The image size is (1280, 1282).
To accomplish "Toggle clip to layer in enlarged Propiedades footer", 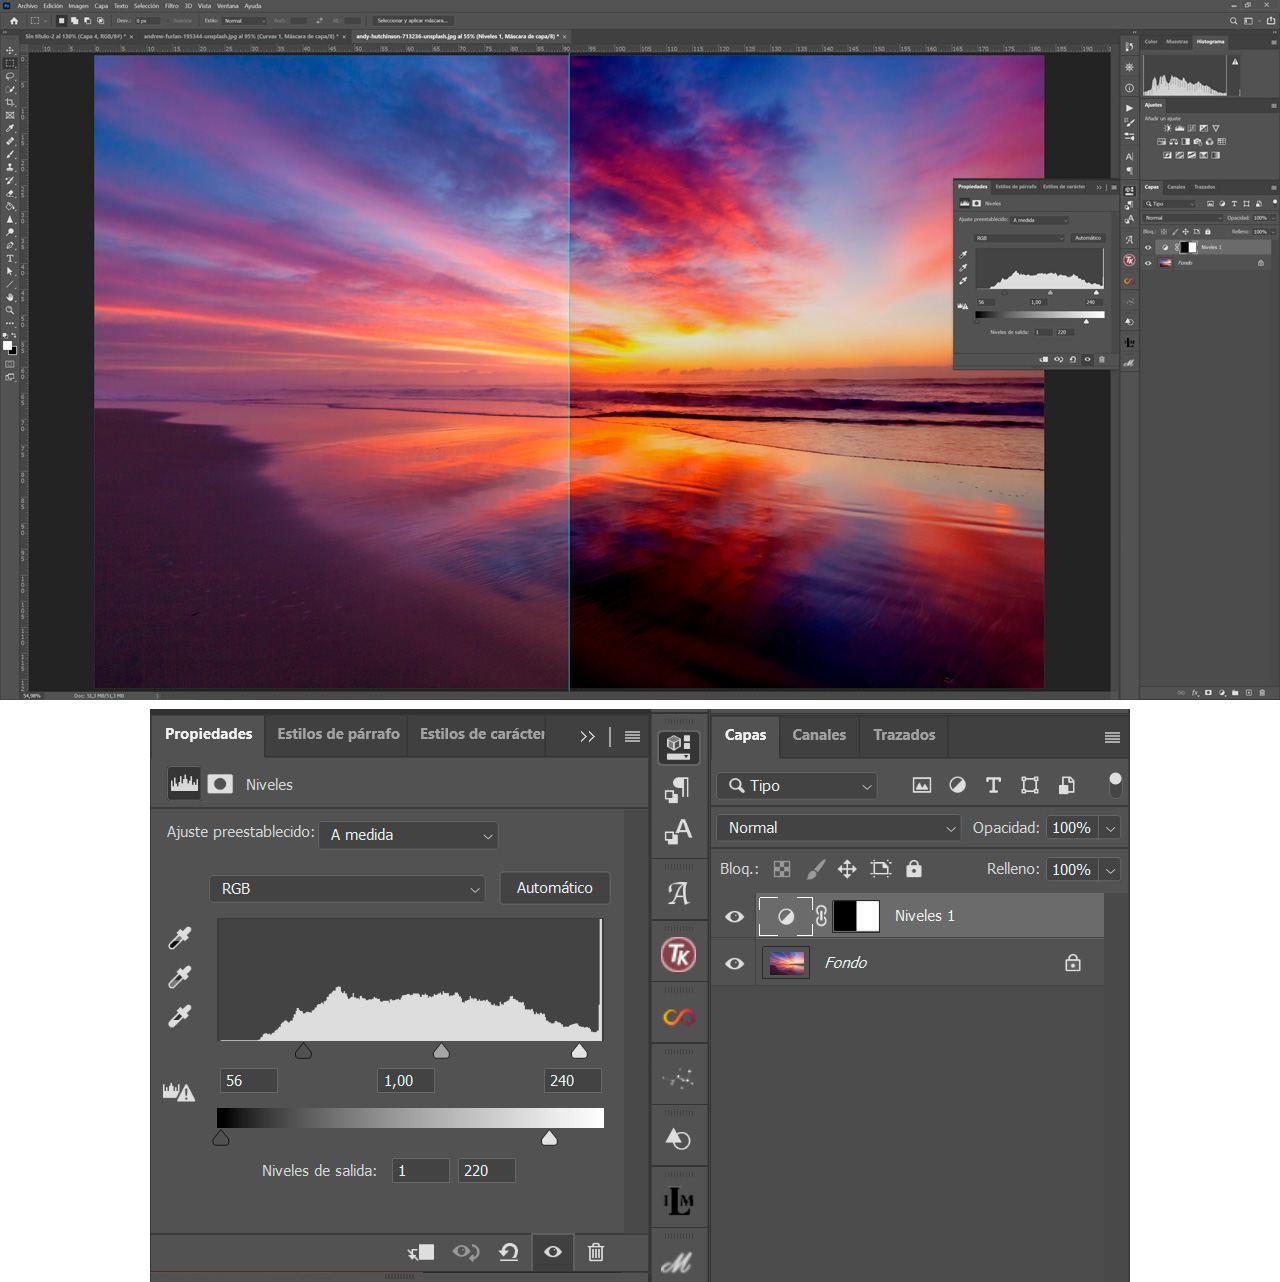I will click(421, 1252).
